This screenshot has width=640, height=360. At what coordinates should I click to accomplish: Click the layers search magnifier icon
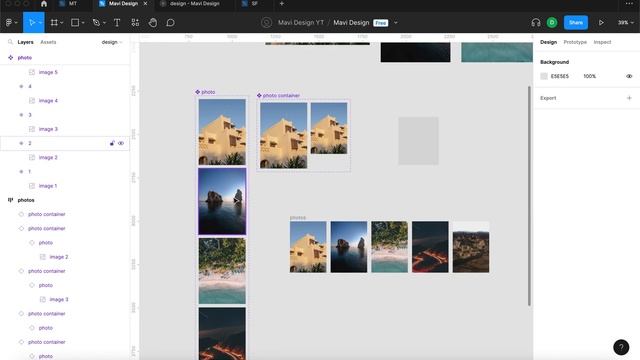[10, 42]
